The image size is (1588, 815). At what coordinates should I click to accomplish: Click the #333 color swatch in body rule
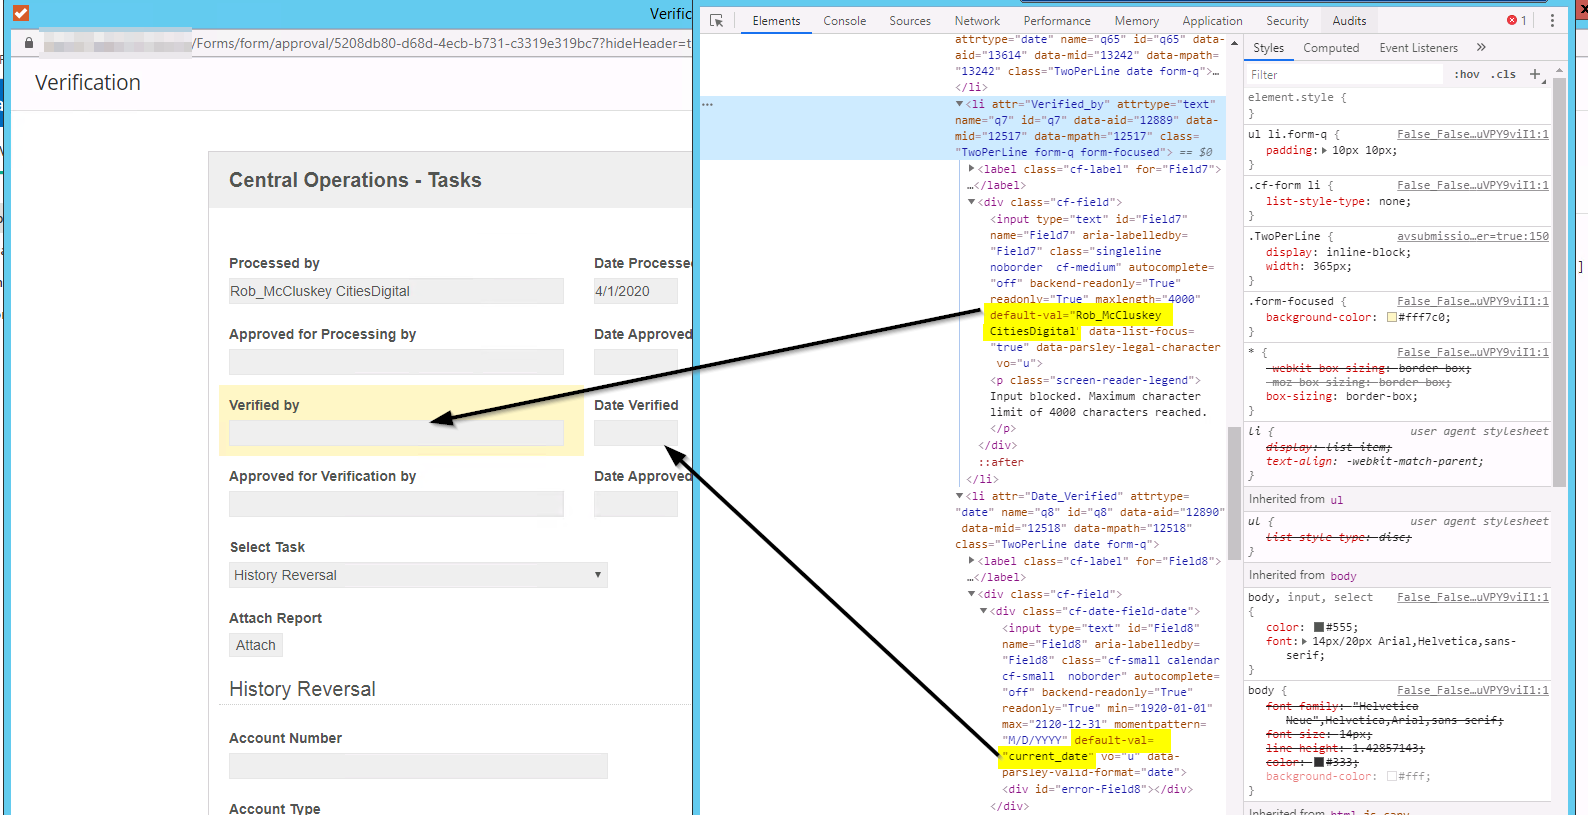click(1319, 763)
